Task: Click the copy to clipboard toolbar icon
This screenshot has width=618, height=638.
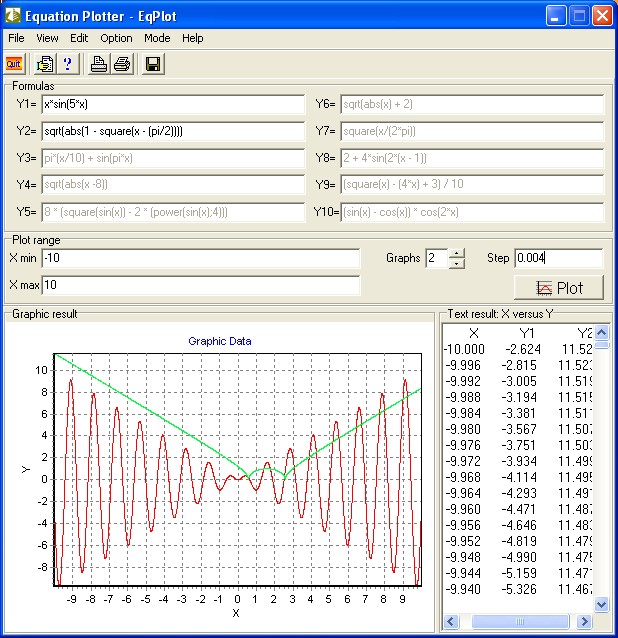Action: pyautogui.click(x=45, y=64)
